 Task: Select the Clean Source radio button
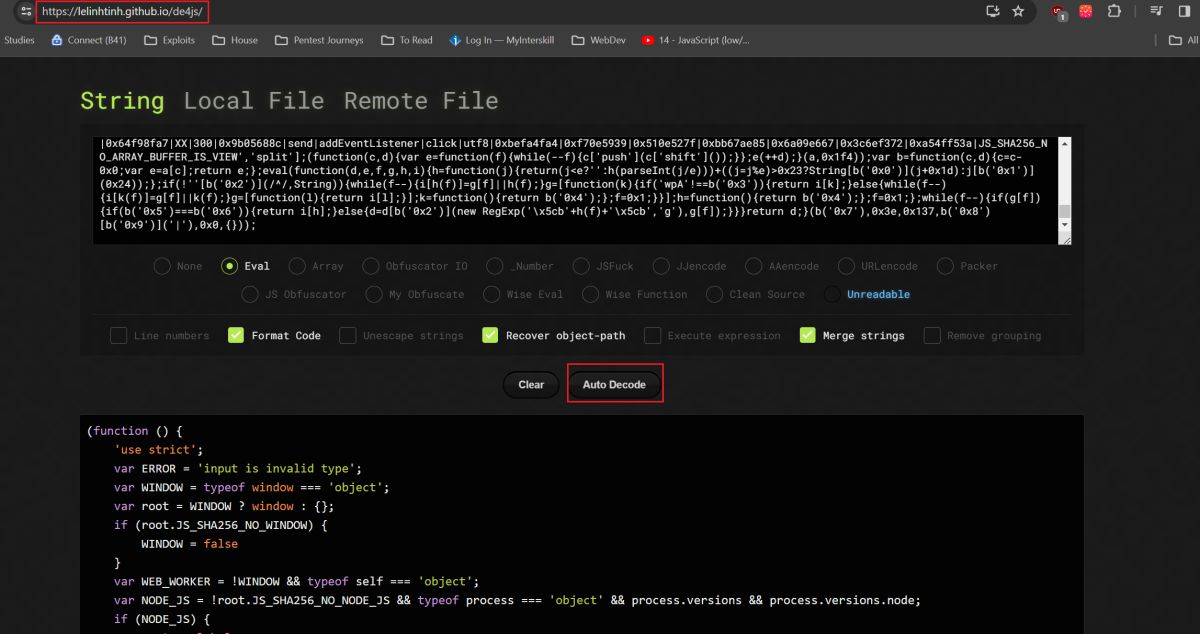tap(713, 294)
